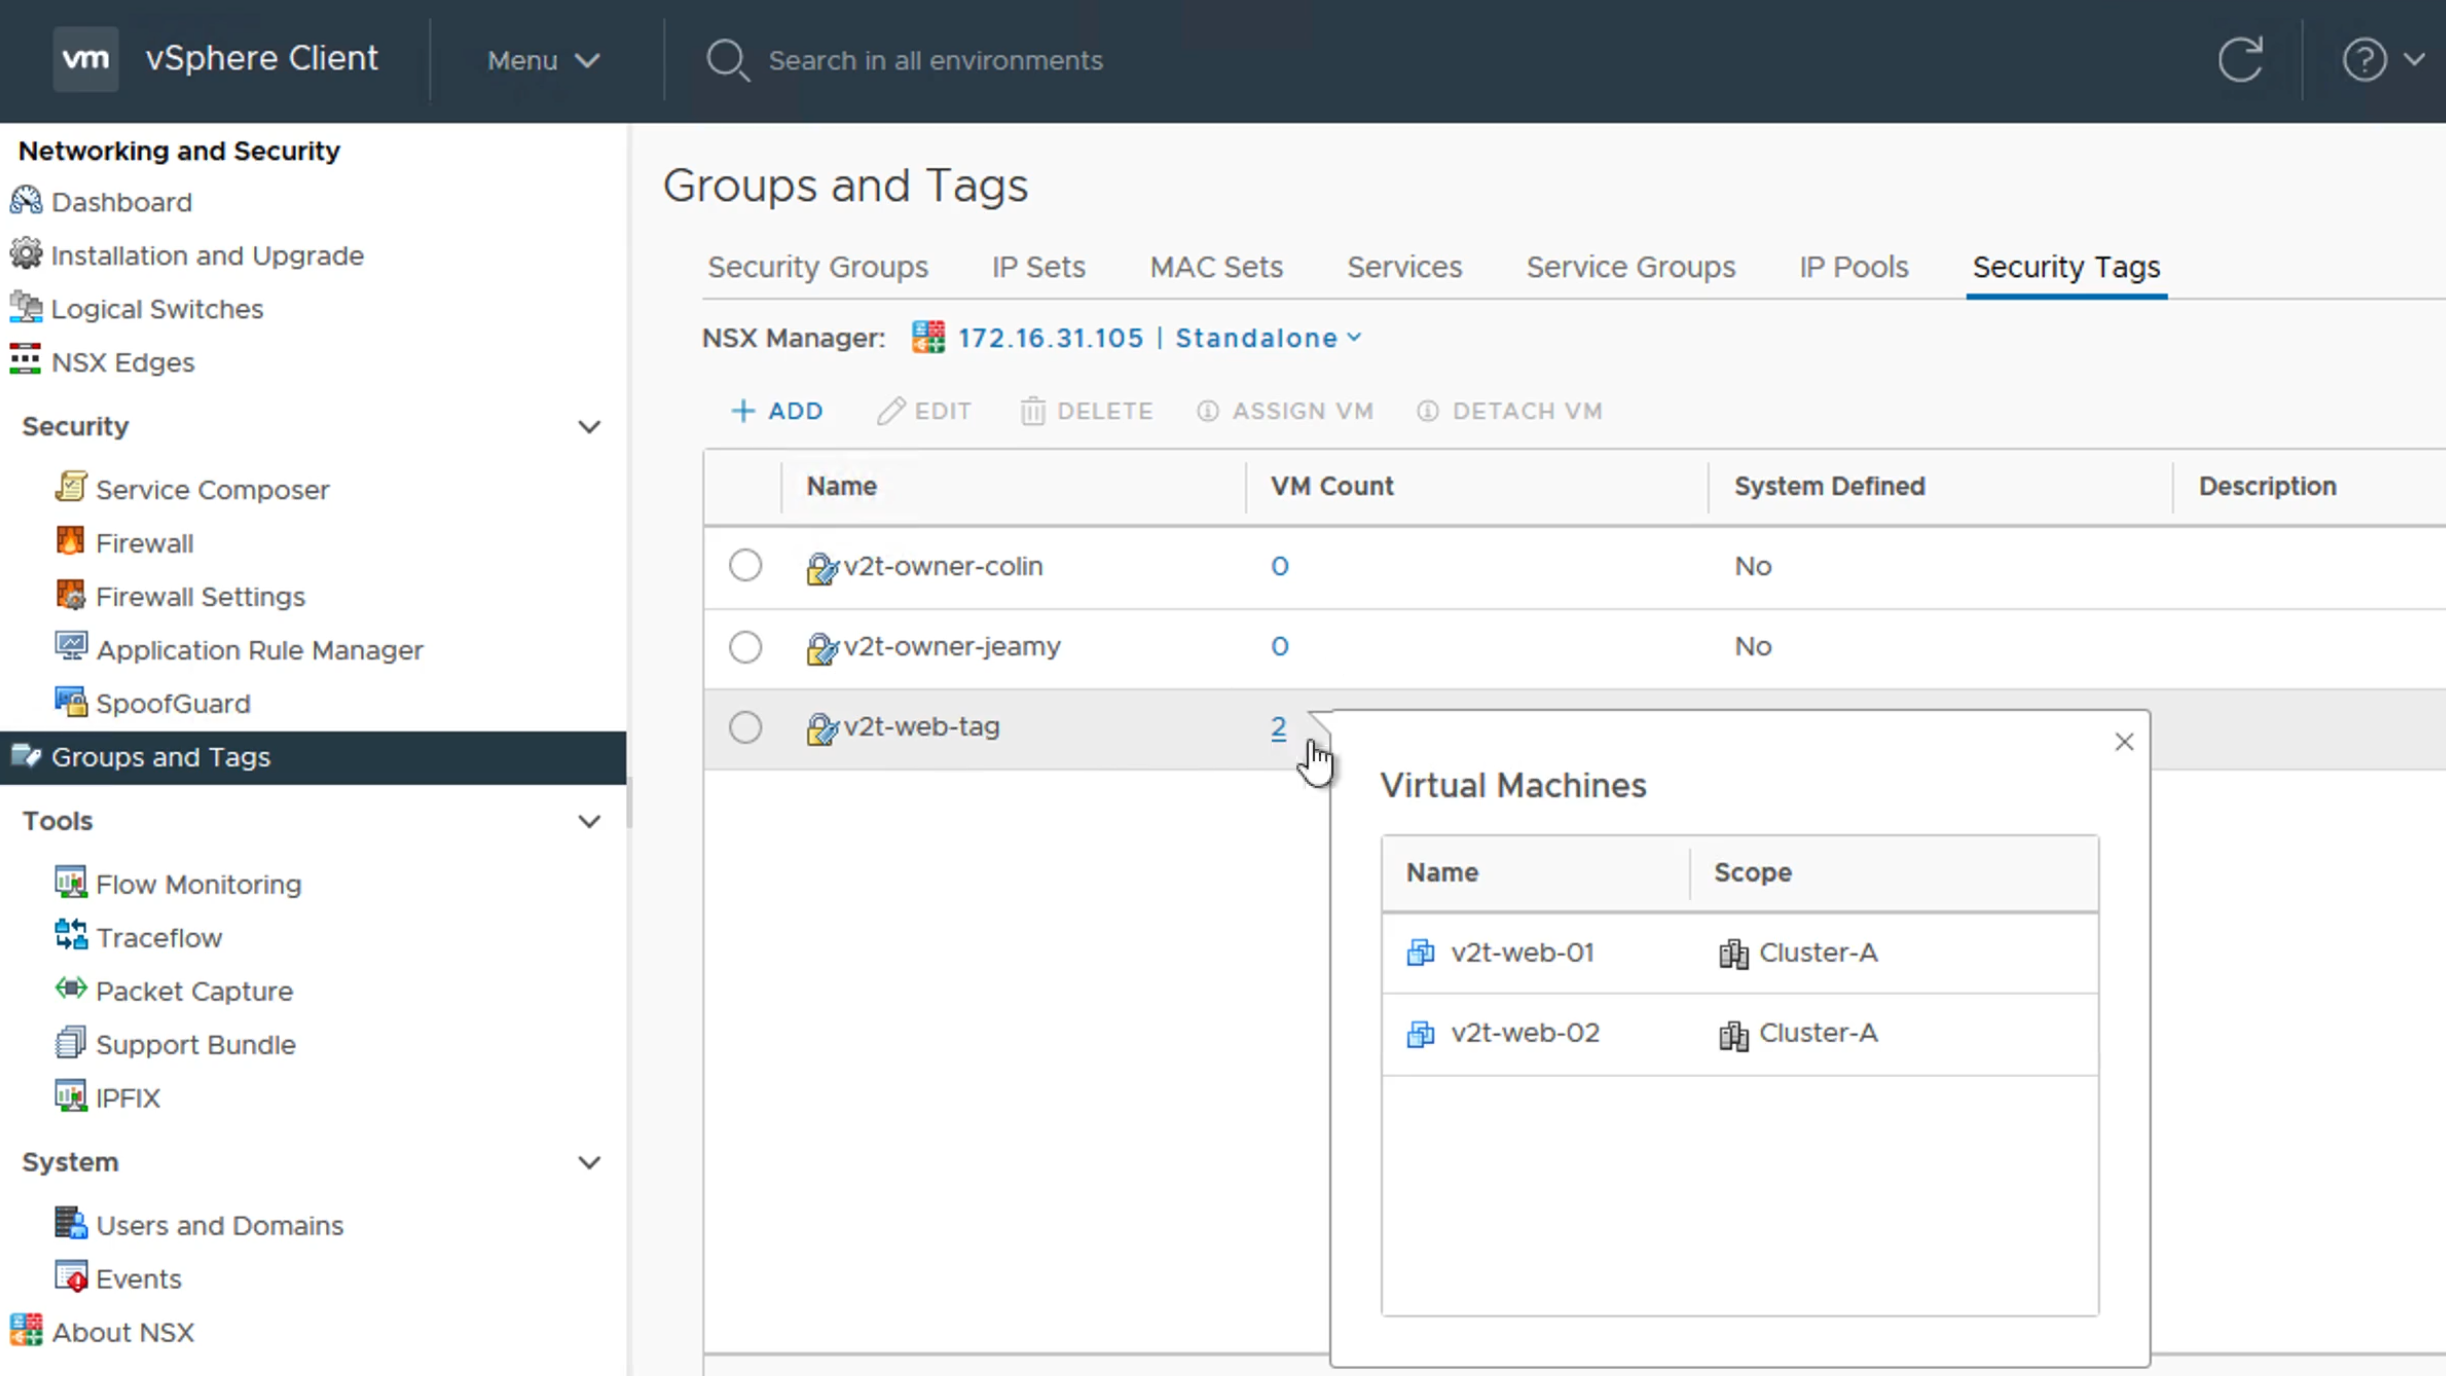Collapse the Security section chevron
Viewport: 2446px width, 1376px height.
pyautogui.click(x=590, y=427)
